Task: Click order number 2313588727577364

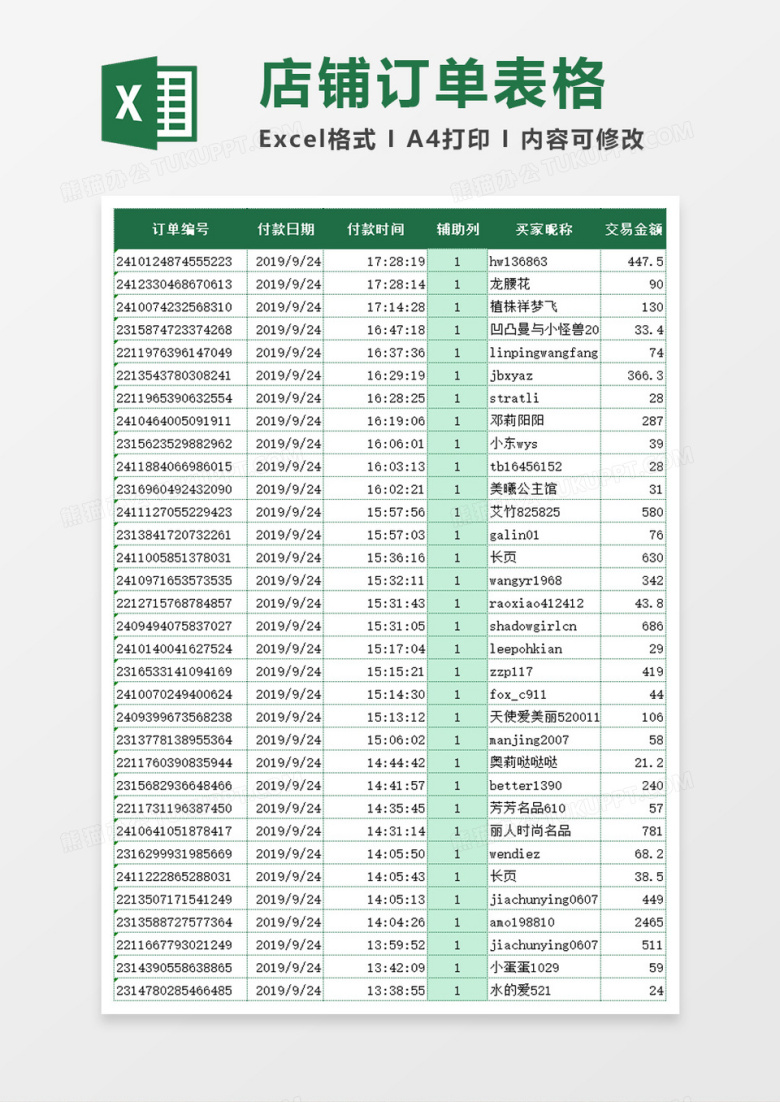Action: pyautogui.click(x=174, y=922)
